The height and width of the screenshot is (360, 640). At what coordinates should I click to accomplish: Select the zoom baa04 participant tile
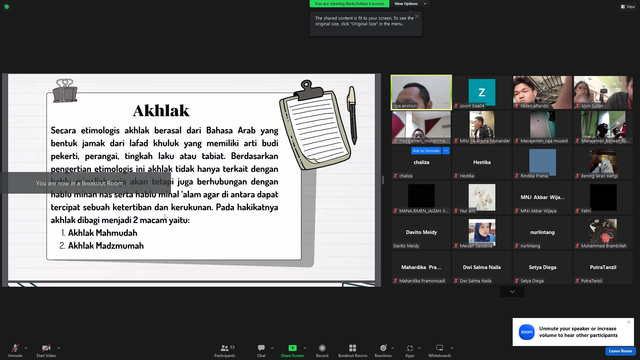coord(482,92)
